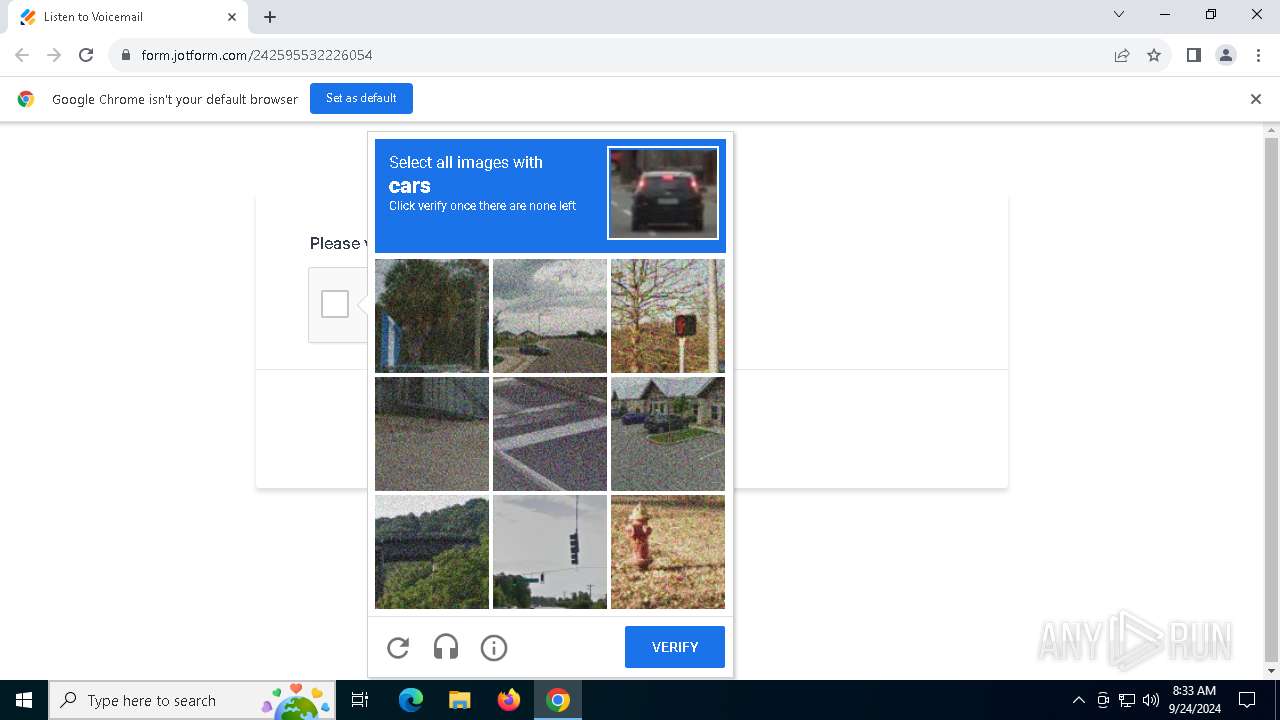The width and height of the screenshot is (1280, 720).
Task: Reload the current page
Action: tap(86, 55)
